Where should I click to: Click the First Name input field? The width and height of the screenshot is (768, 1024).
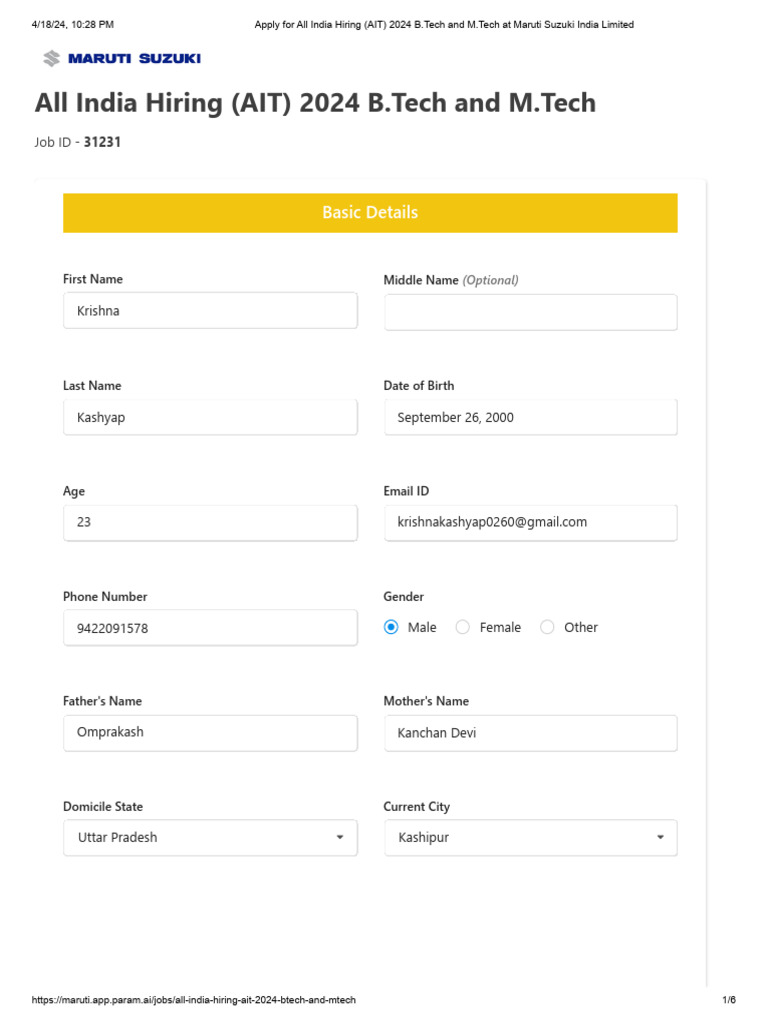(210, 311)
